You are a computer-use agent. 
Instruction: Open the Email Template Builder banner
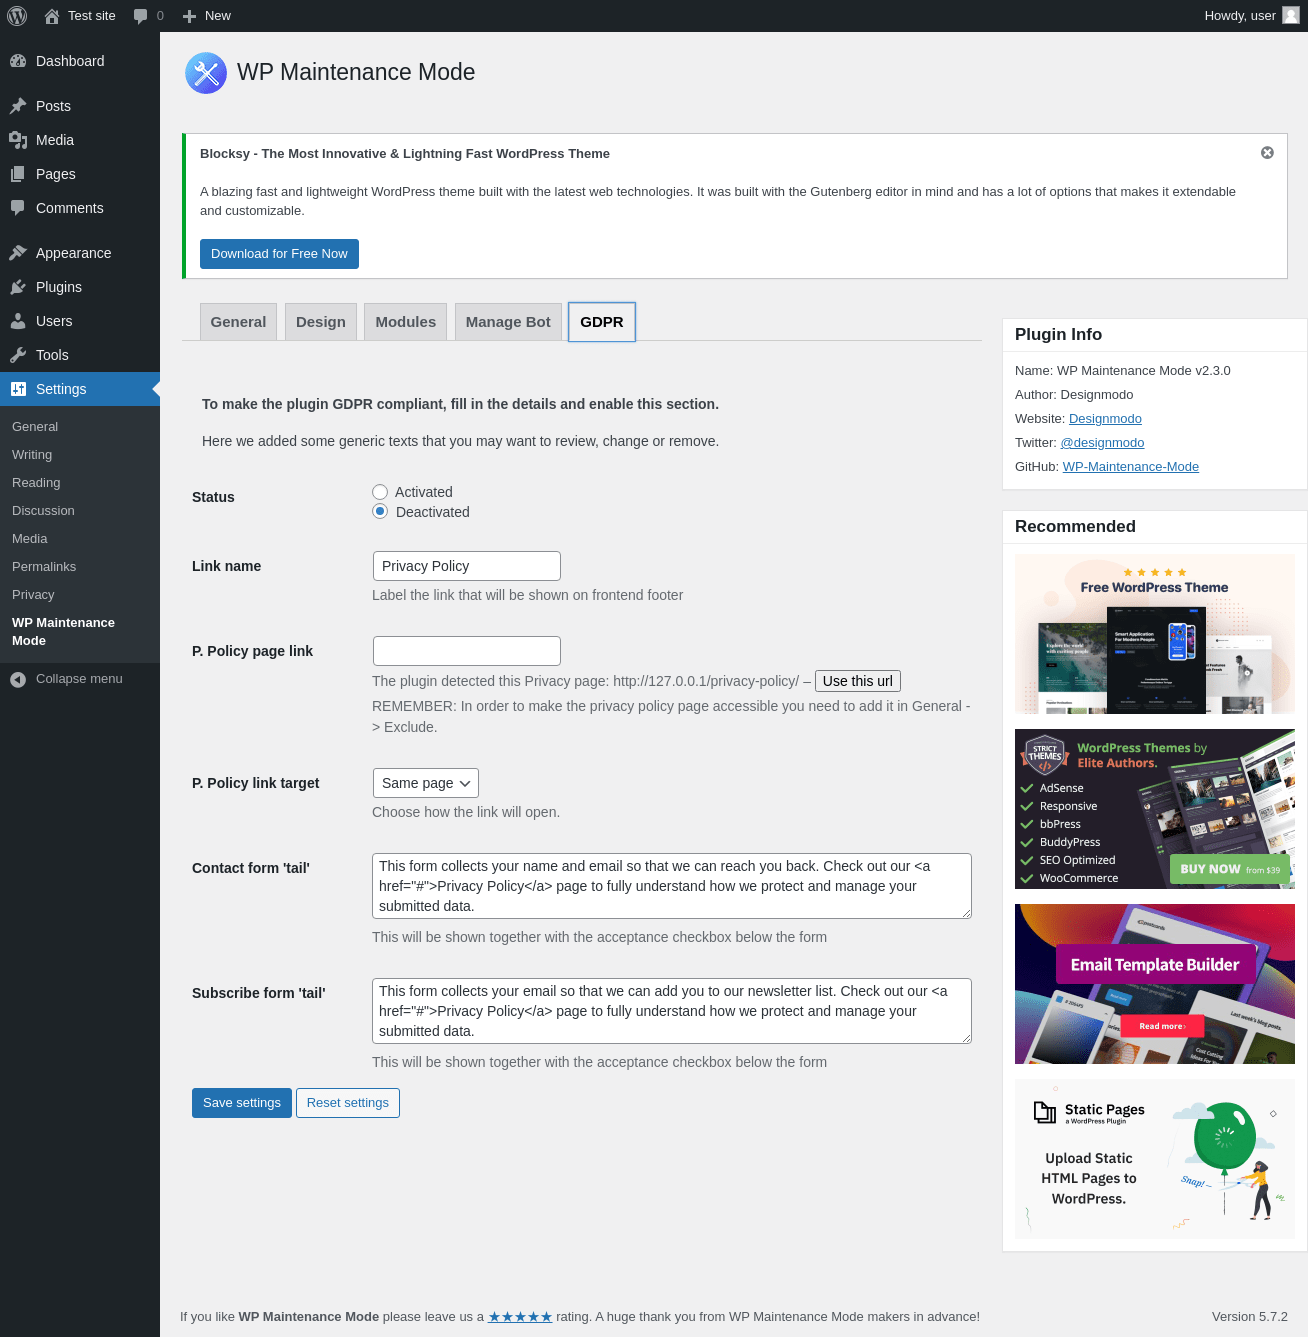1155,984
